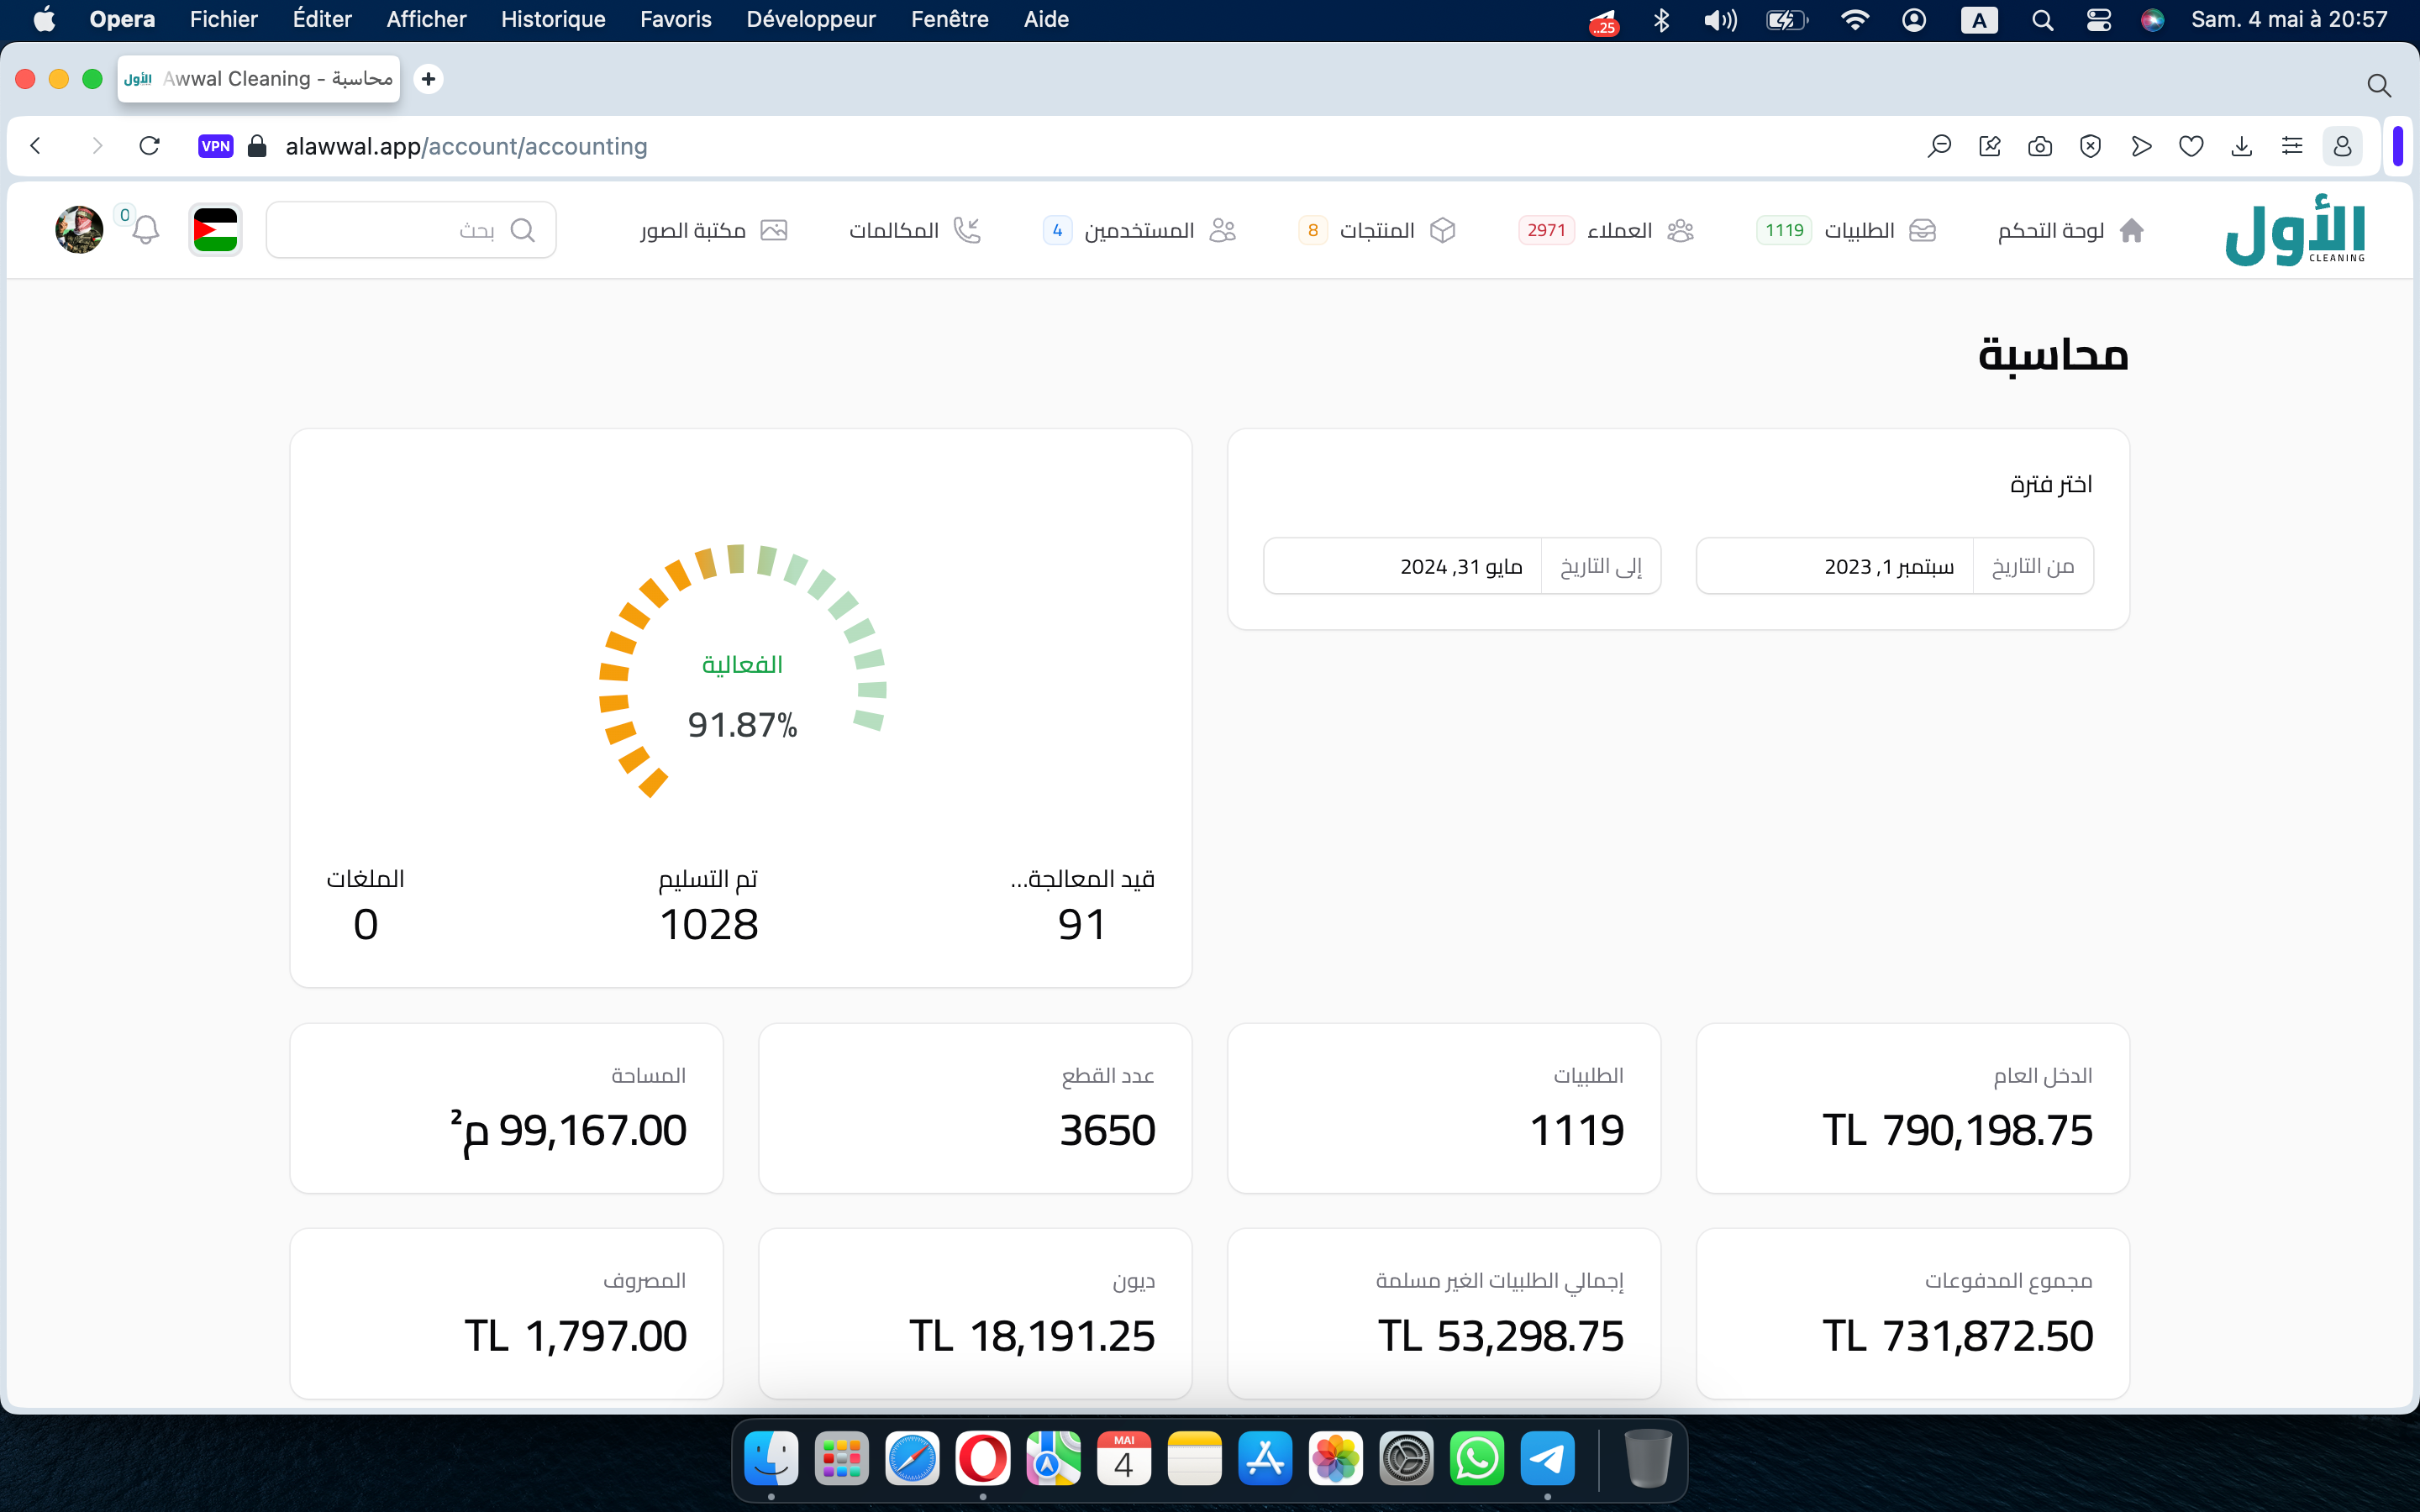Click the heart bookmark icon in toolbar

pos(2191,147)
